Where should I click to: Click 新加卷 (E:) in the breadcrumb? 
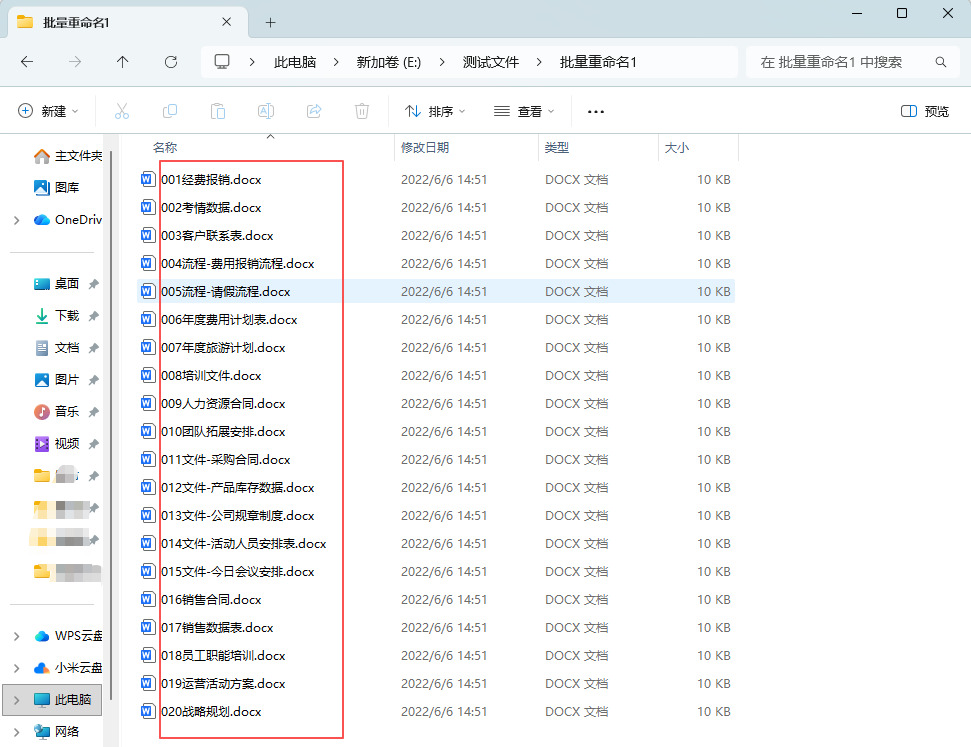(x=389, y=62)
